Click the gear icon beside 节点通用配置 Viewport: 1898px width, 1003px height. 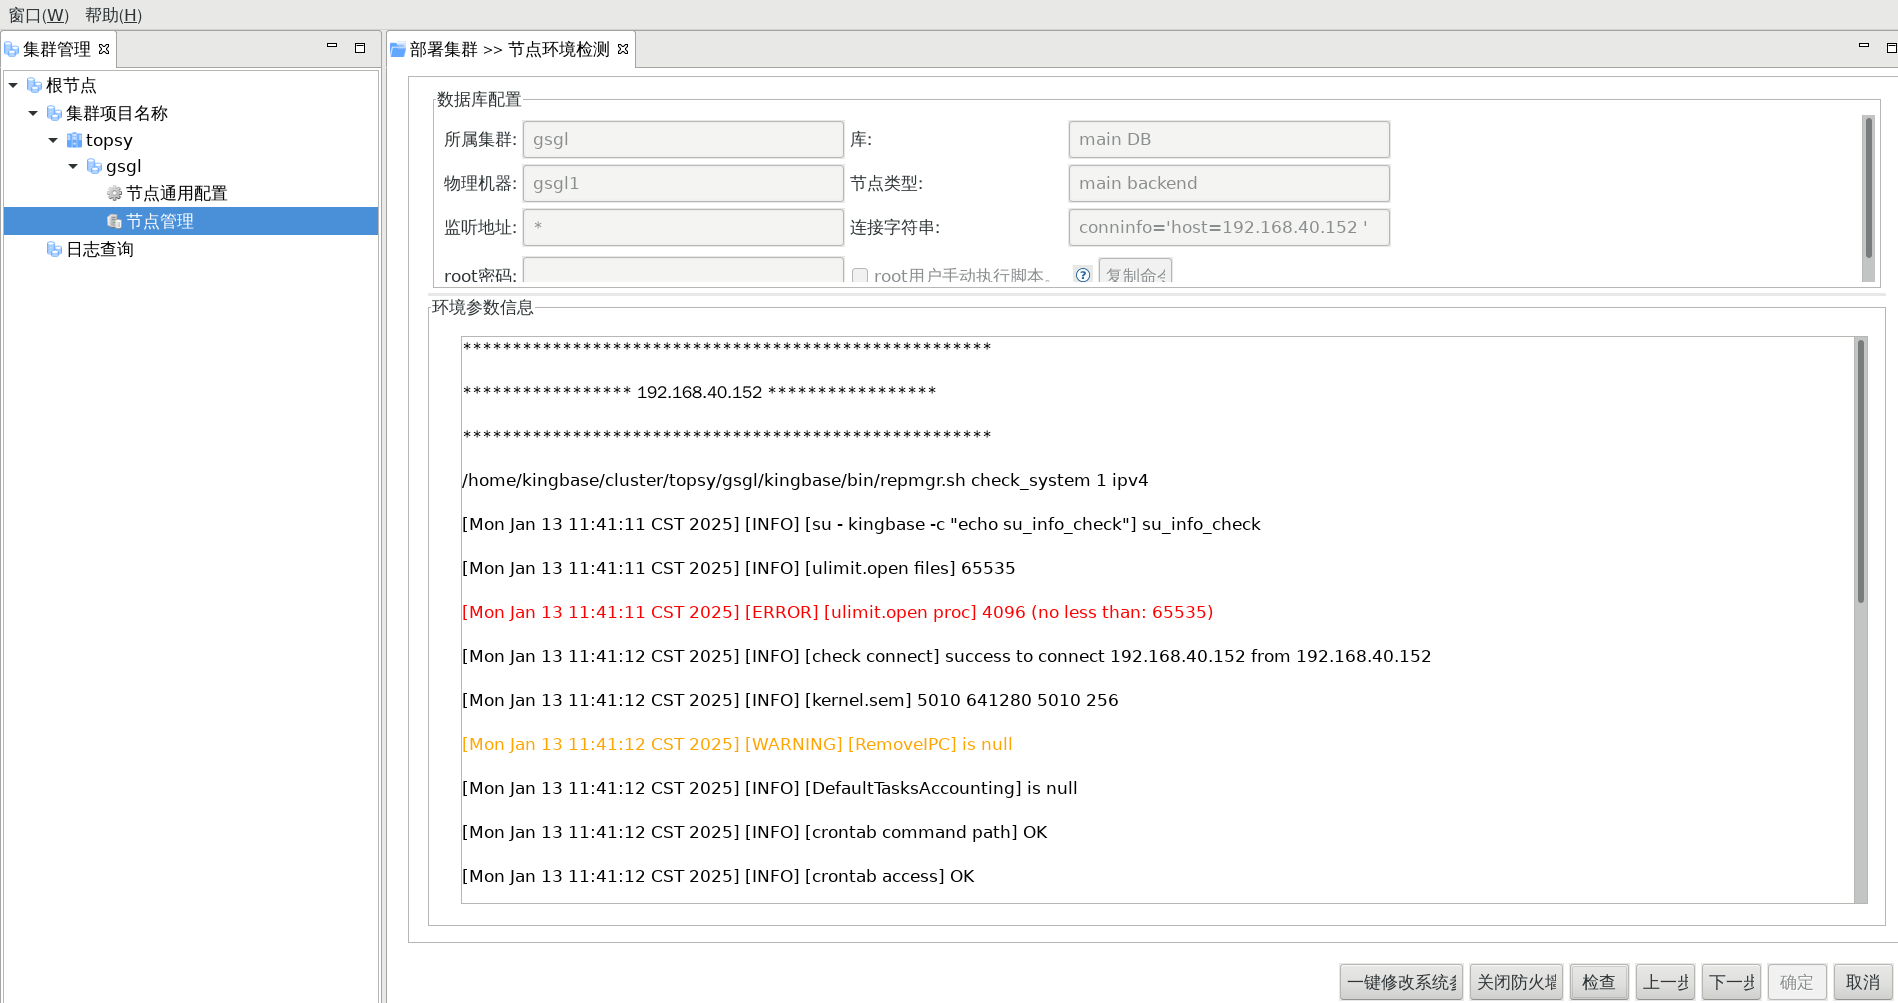114,193
